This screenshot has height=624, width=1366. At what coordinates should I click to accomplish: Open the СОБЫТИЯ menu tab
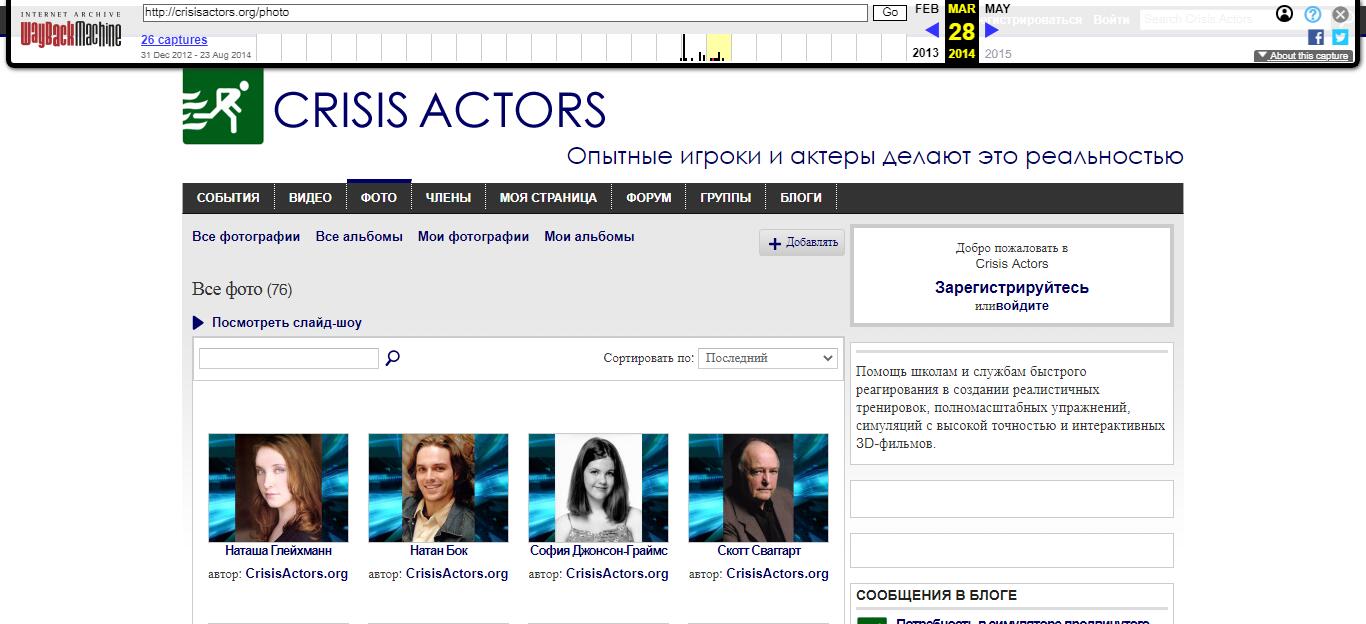(228, 198)
